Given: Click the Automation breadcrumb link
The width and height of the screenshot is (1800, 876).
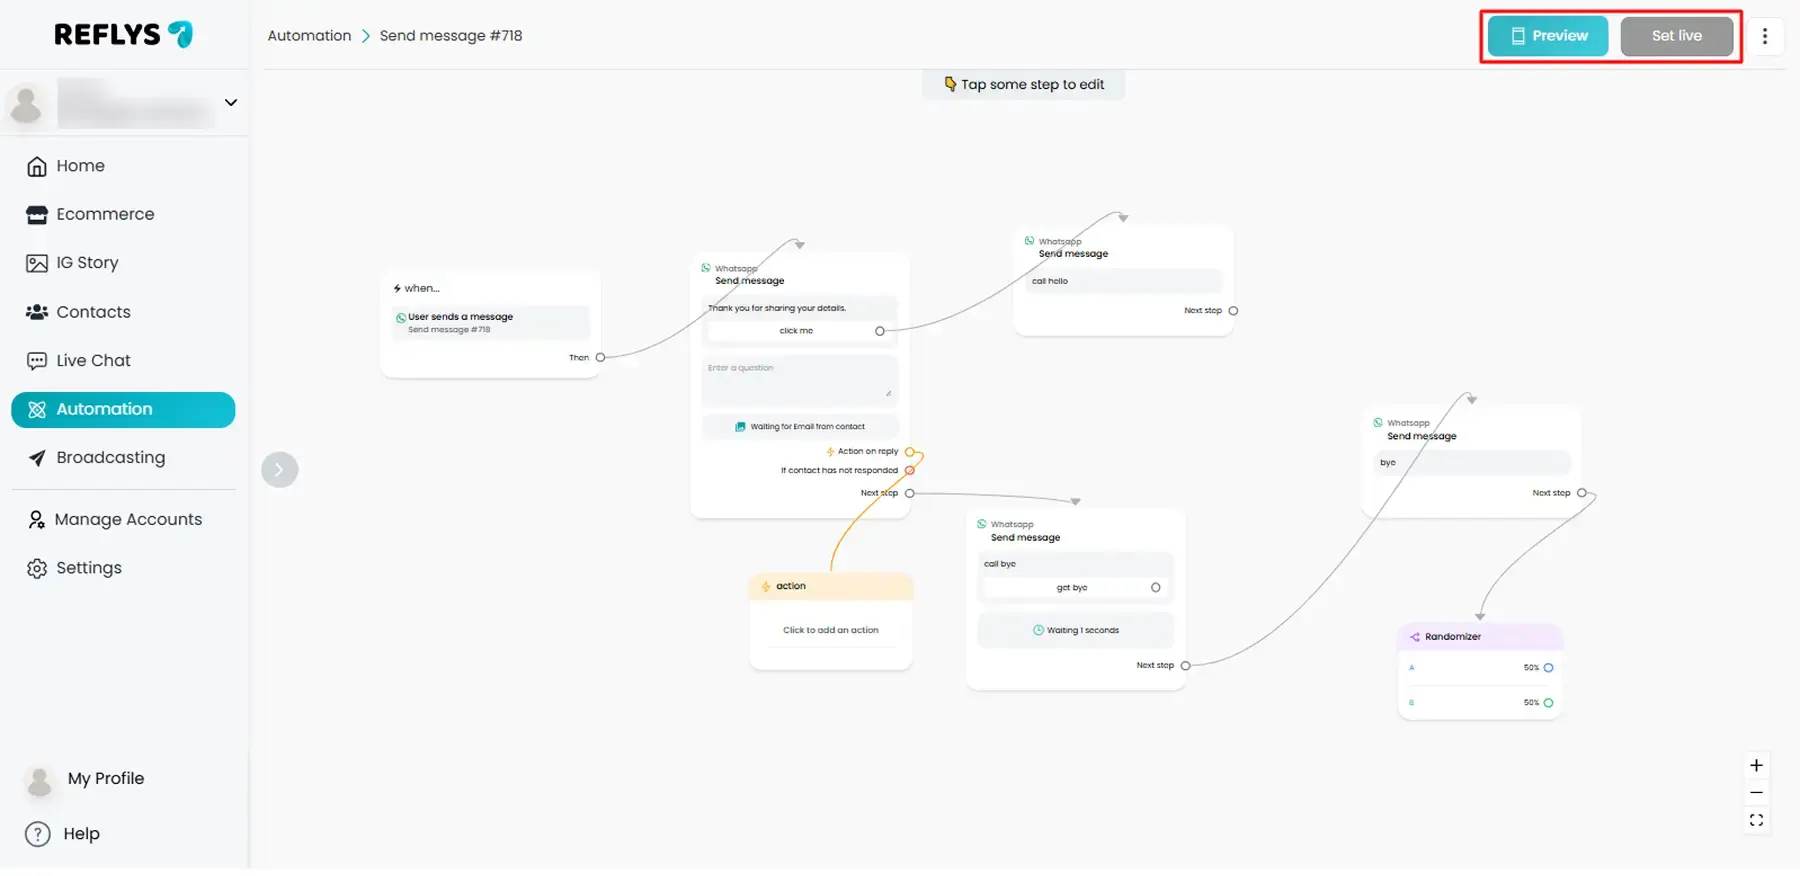Looking at the screenshot, I should pos(309,36).
